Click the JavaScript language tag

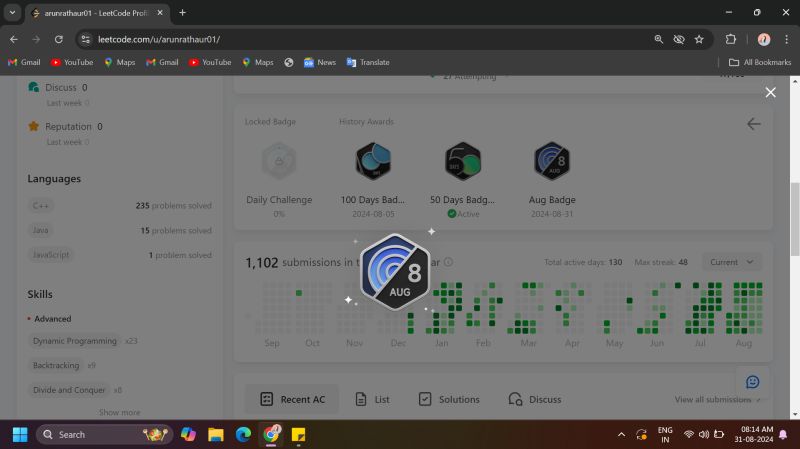[x=51, y=255]
